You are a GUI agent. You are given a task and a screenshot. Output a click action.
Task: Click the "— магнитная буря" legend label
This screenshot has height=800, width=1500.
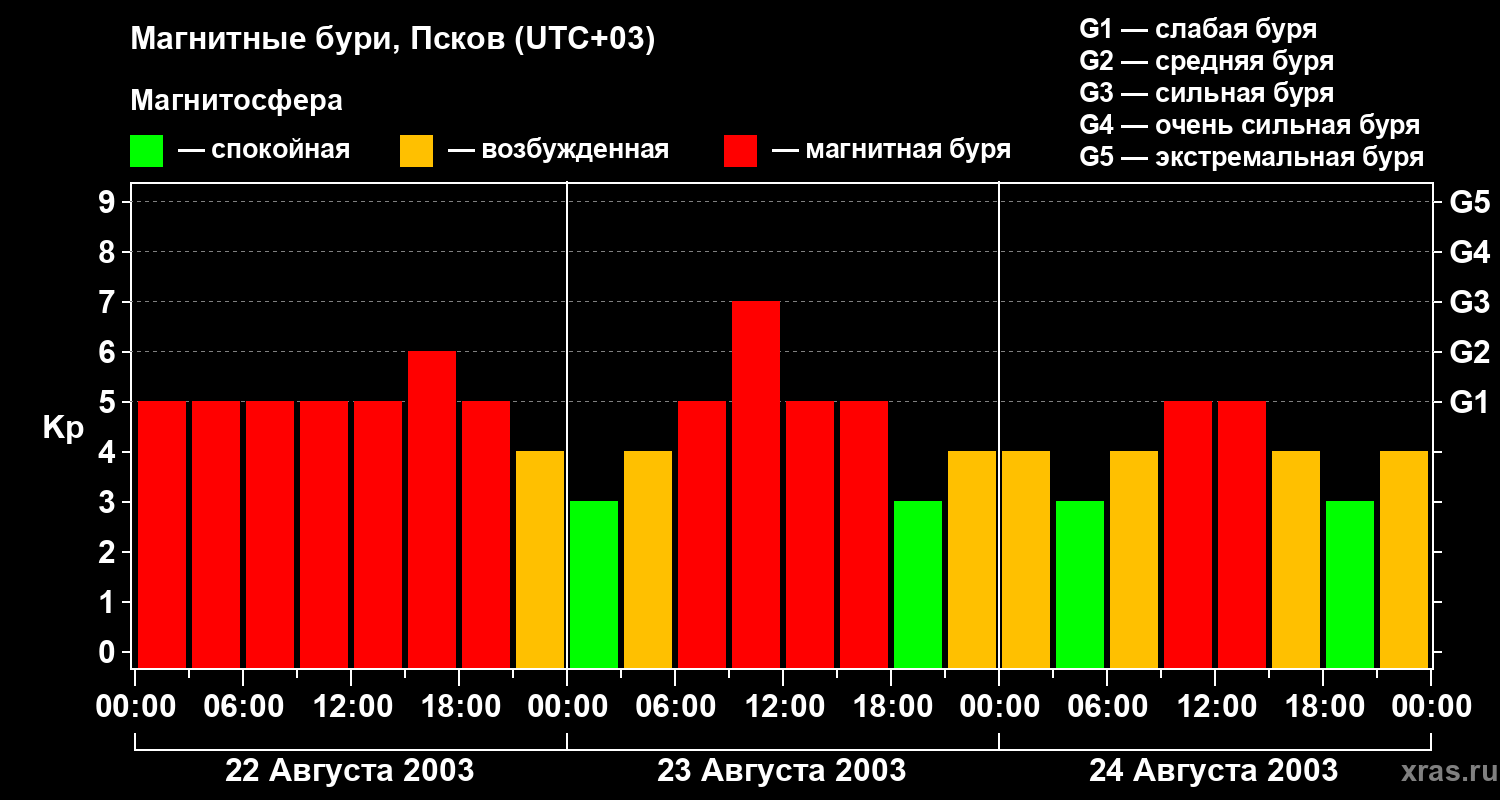tap(892, 150)
